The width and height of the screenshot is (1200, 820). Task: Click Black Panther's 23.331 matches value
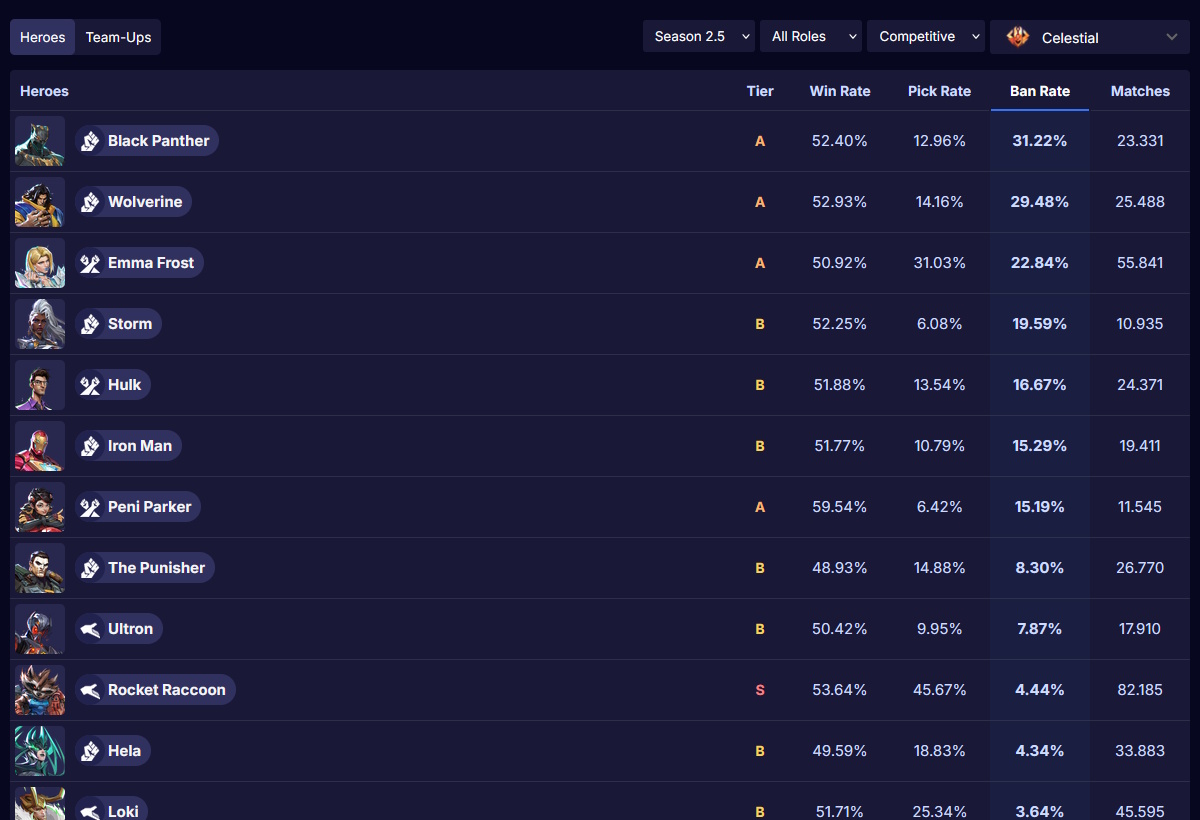(x=1140, y=141)
